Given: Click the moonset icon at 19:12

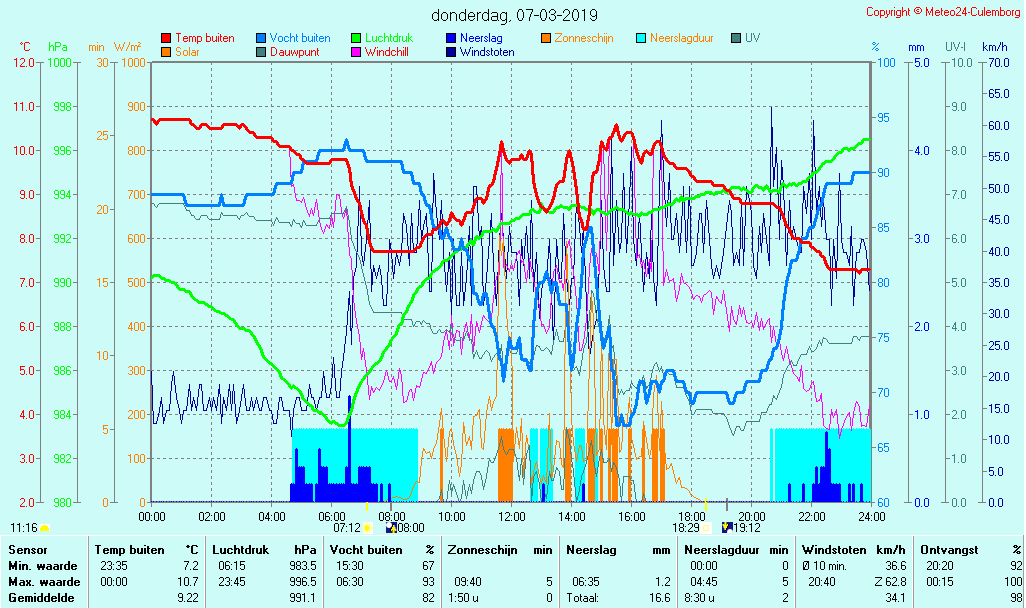Looking at the screenshot, I should pyautogui.click(x=726, y=527).
